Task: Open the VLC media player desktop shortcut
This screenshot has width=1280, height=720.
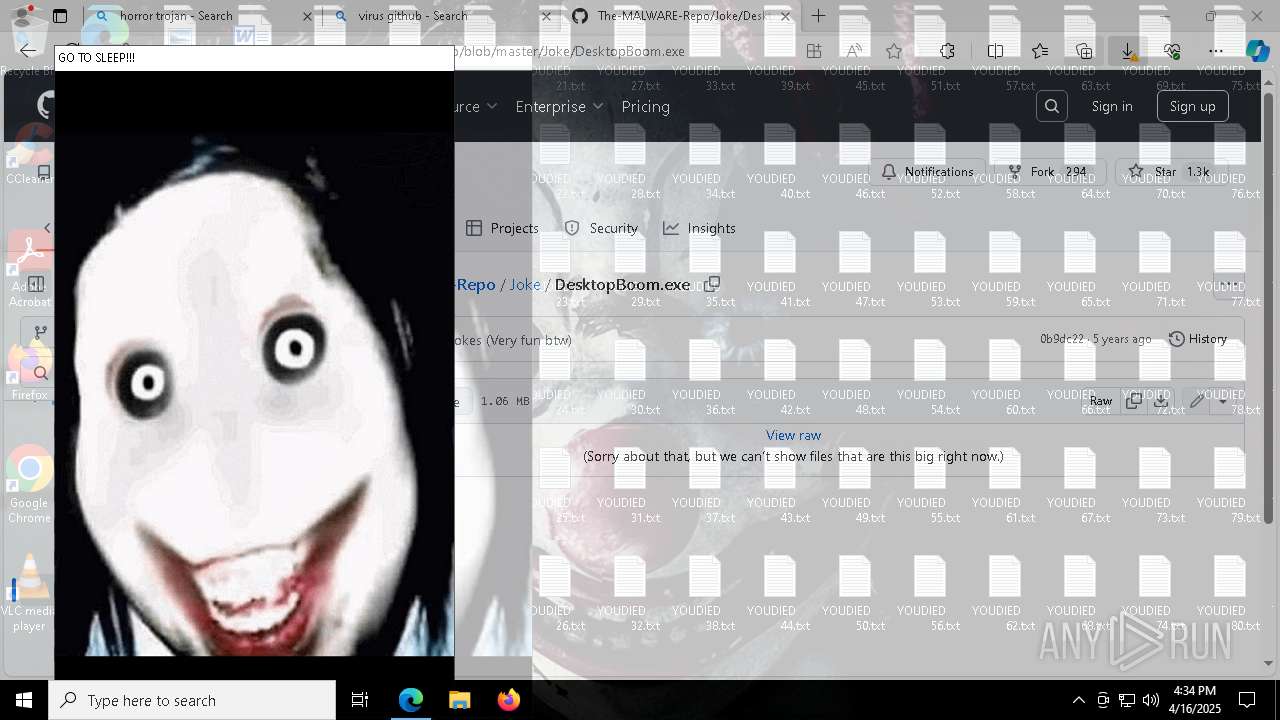Action: [29, 594]
